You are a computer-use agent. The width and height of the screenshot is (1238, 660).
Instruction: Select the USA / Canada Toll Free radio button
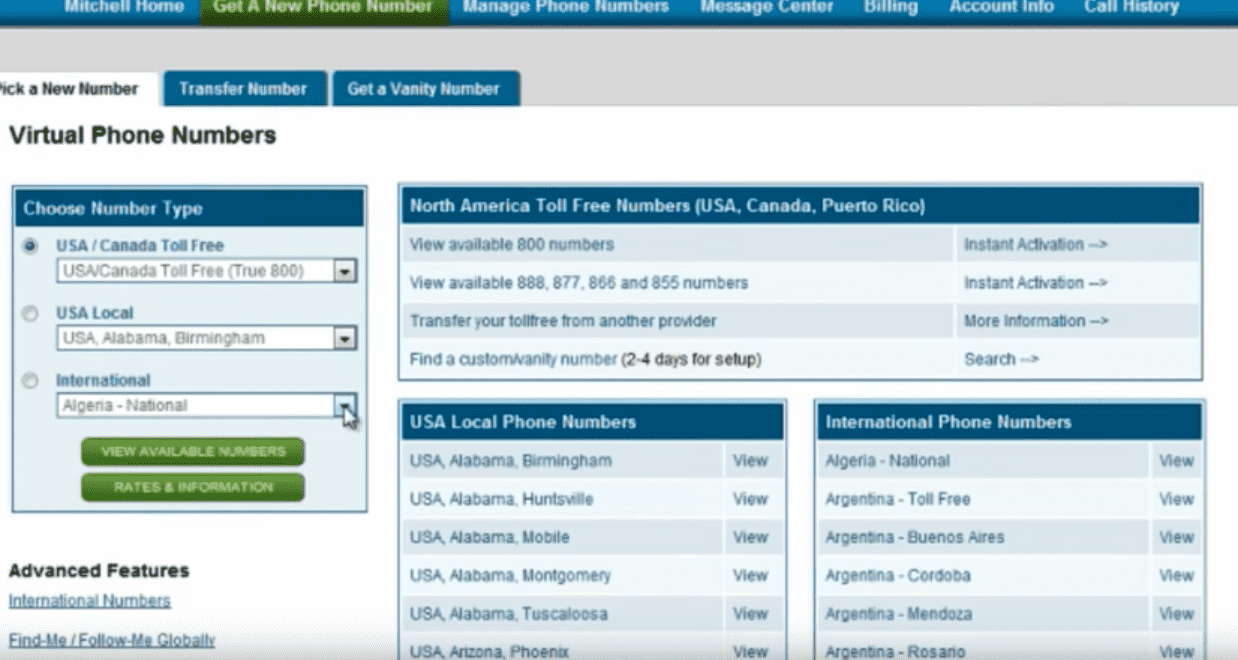[31, 246]
